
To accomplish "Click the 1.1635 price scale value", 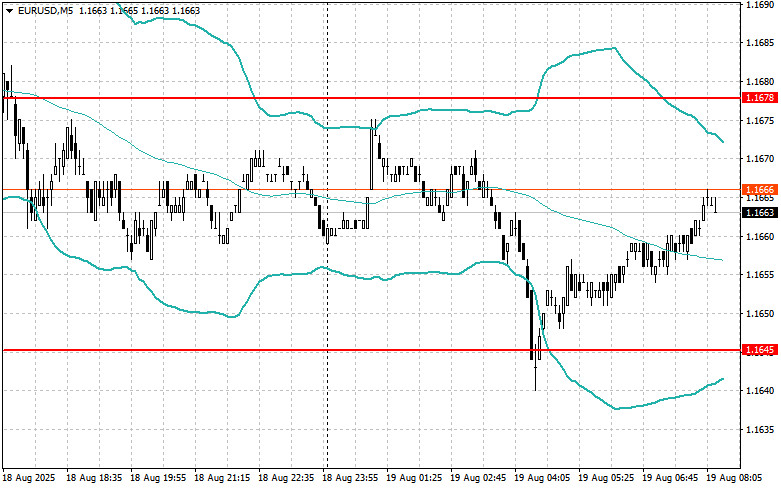I will pyautogui.click(x=760, y=429).
